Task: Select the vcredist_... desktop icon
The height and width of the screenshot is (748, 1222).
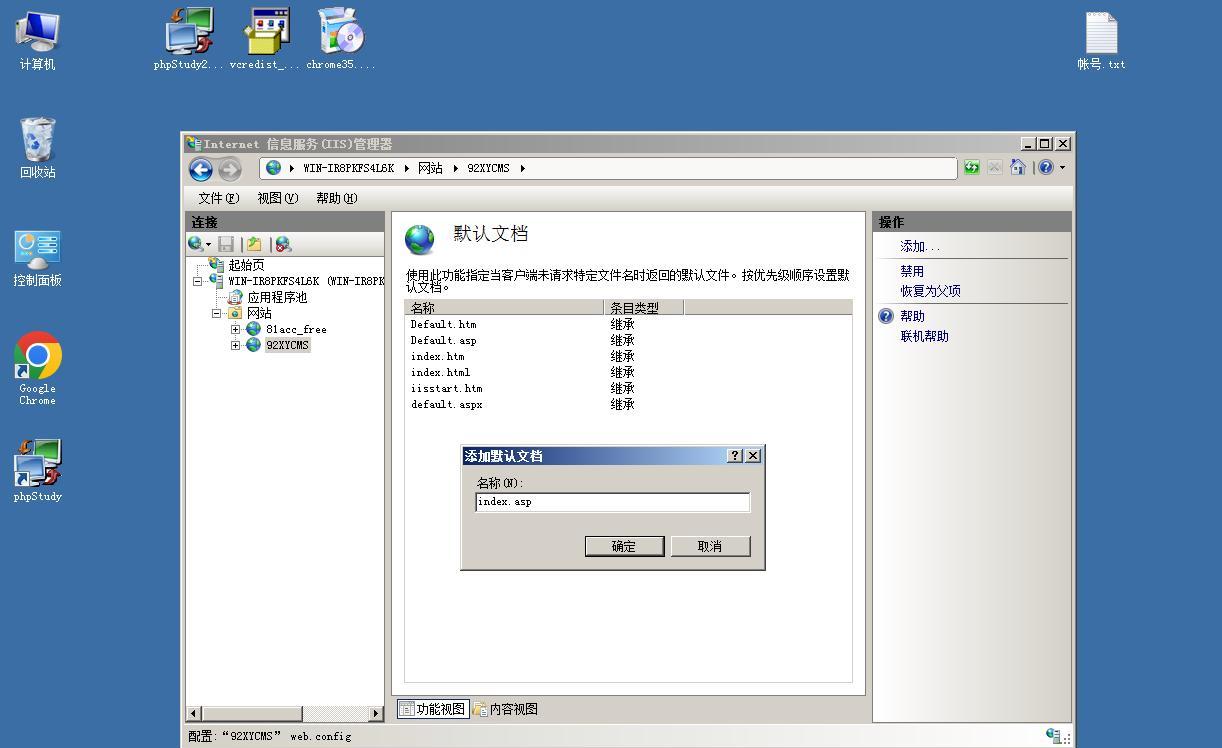Action: pyautogui.click(x=265, y=40)
